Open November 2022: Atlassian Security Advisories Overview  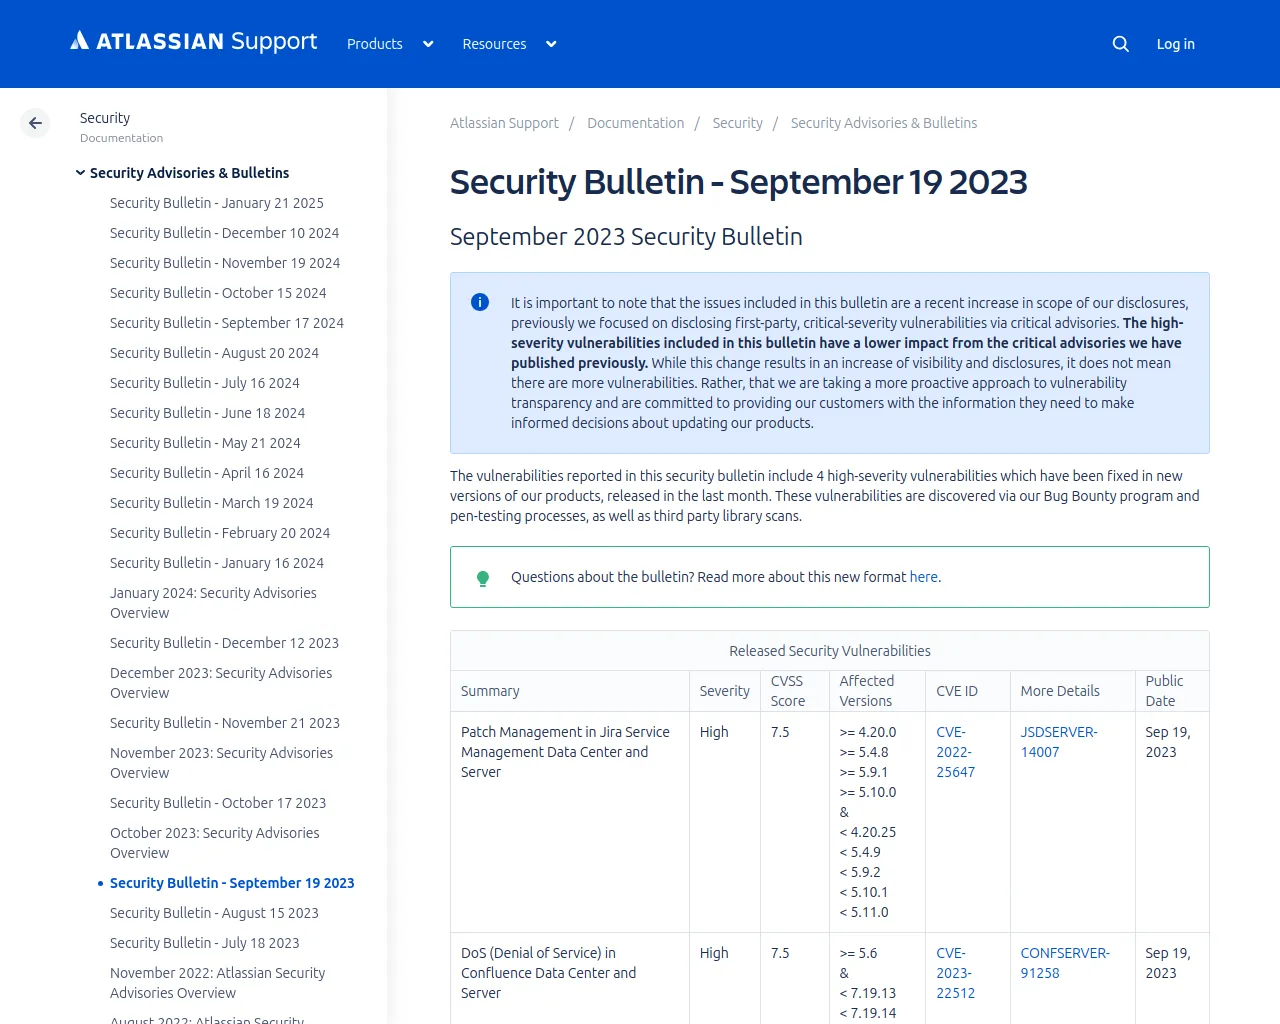[x=217, y=983]
